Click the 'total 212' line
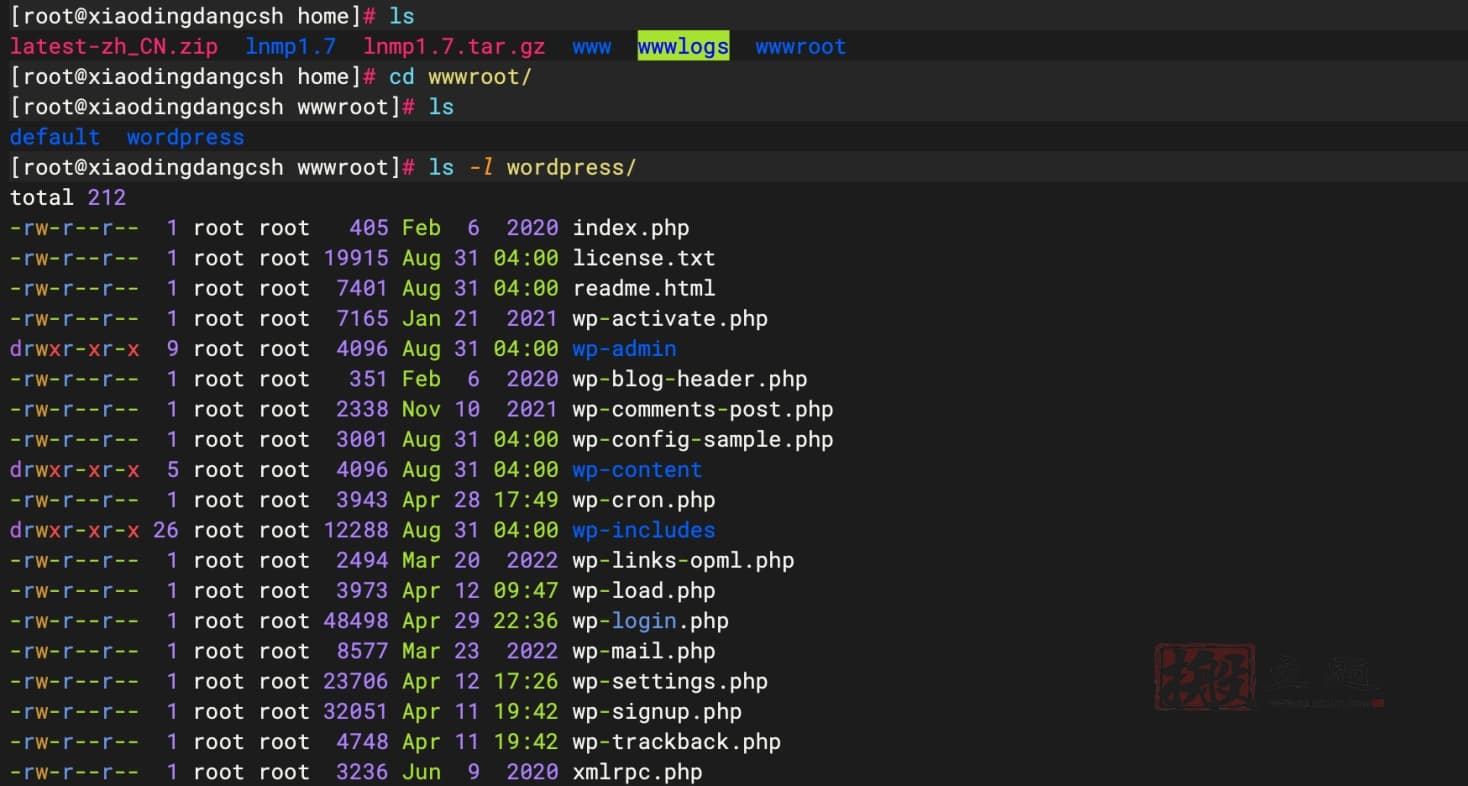Screen dimensions: 1468x786 coord(68,197)
